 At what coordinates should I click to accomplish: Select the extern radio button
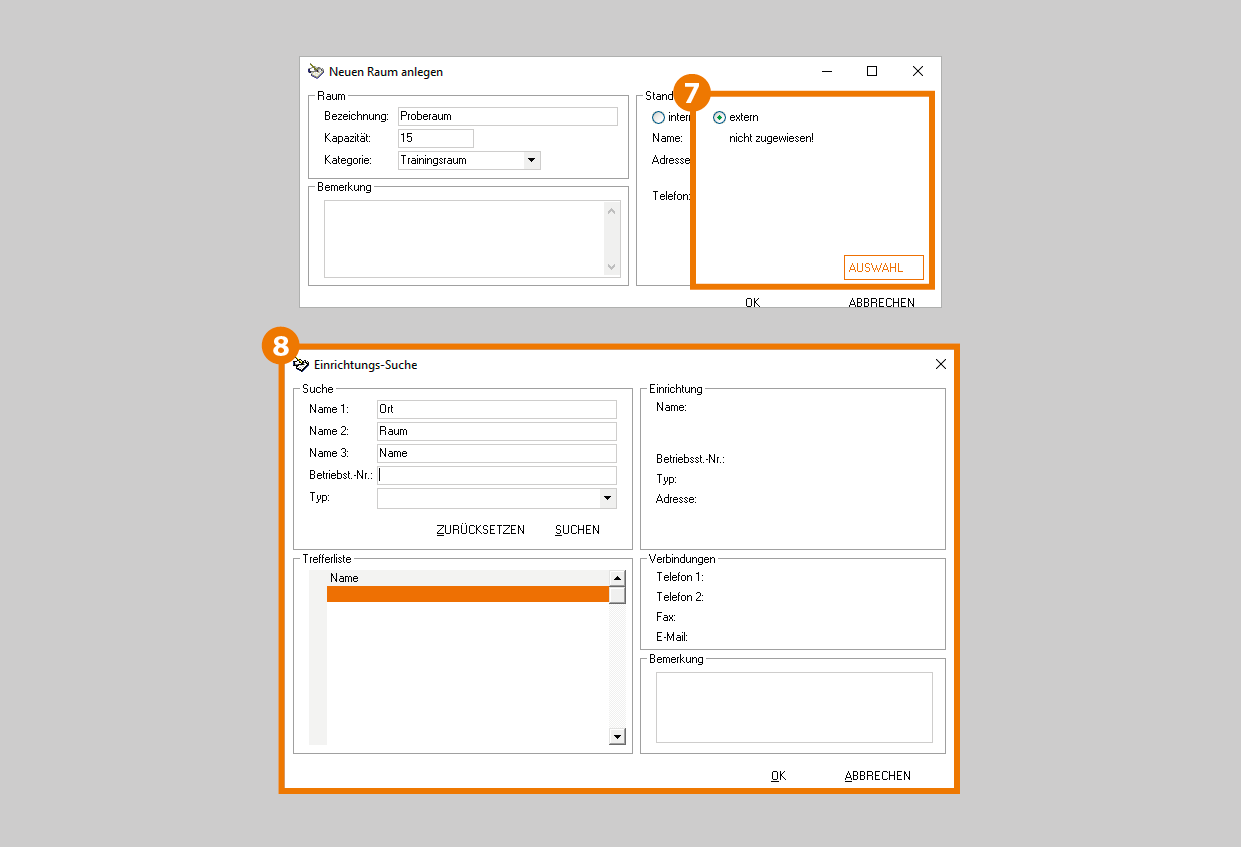[719, 118]
